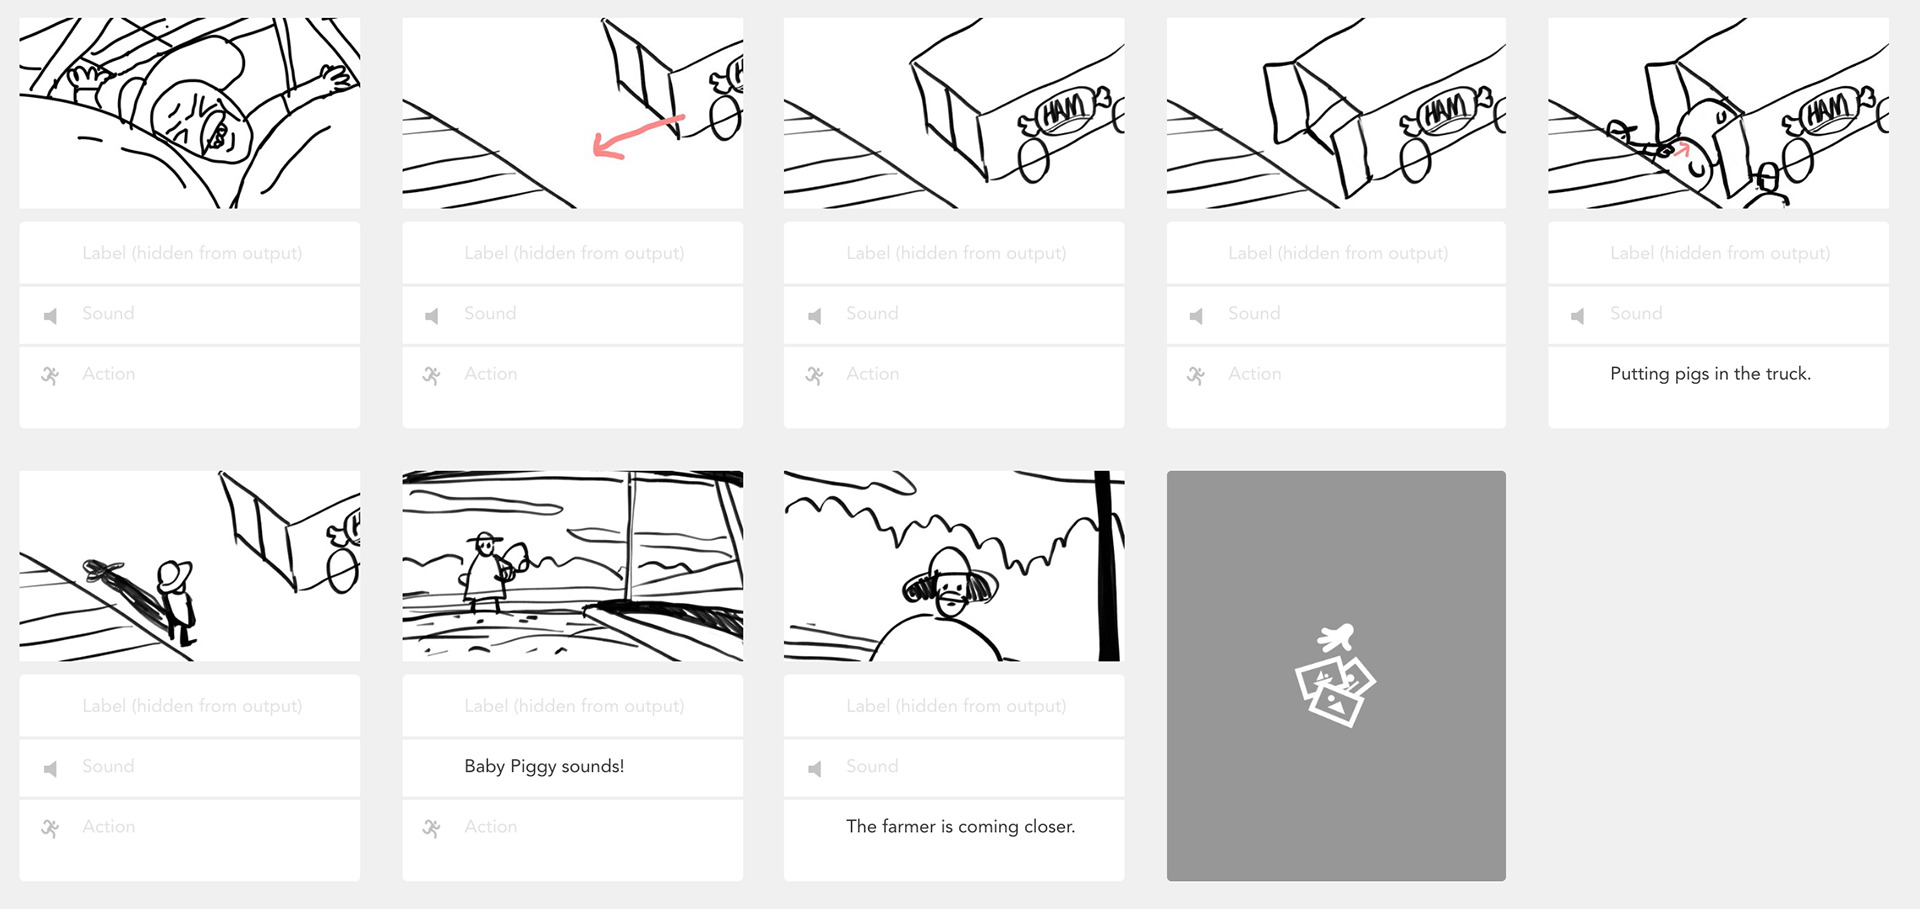
Task: Open the farmer carrying pig landscape thumbnail
Action: click(572, 566)
